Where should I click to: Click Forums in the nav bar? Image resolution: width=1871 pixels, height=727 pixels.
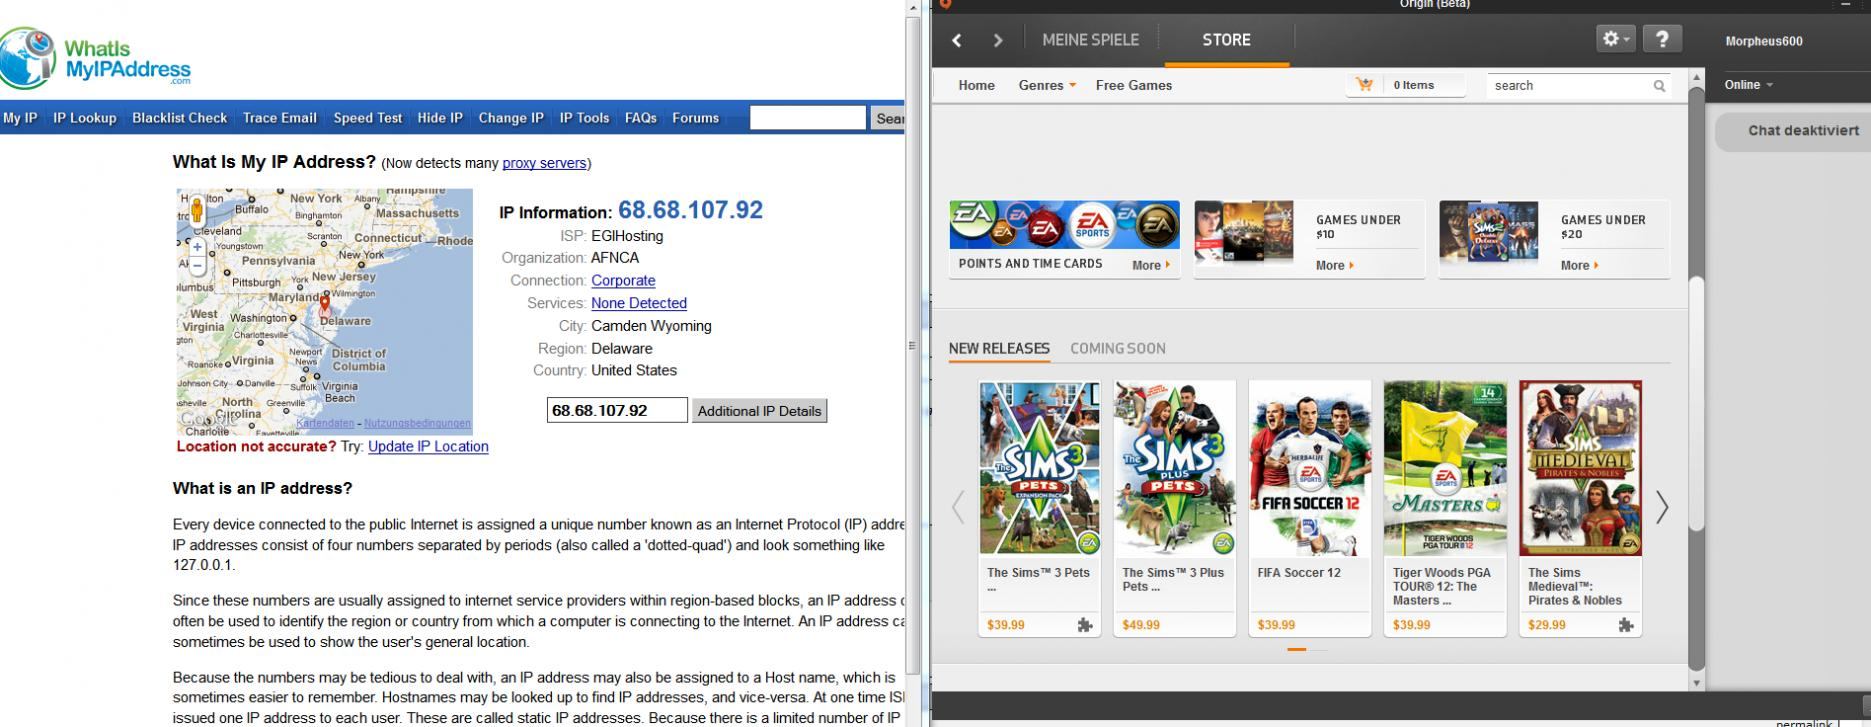click(696, 118)
